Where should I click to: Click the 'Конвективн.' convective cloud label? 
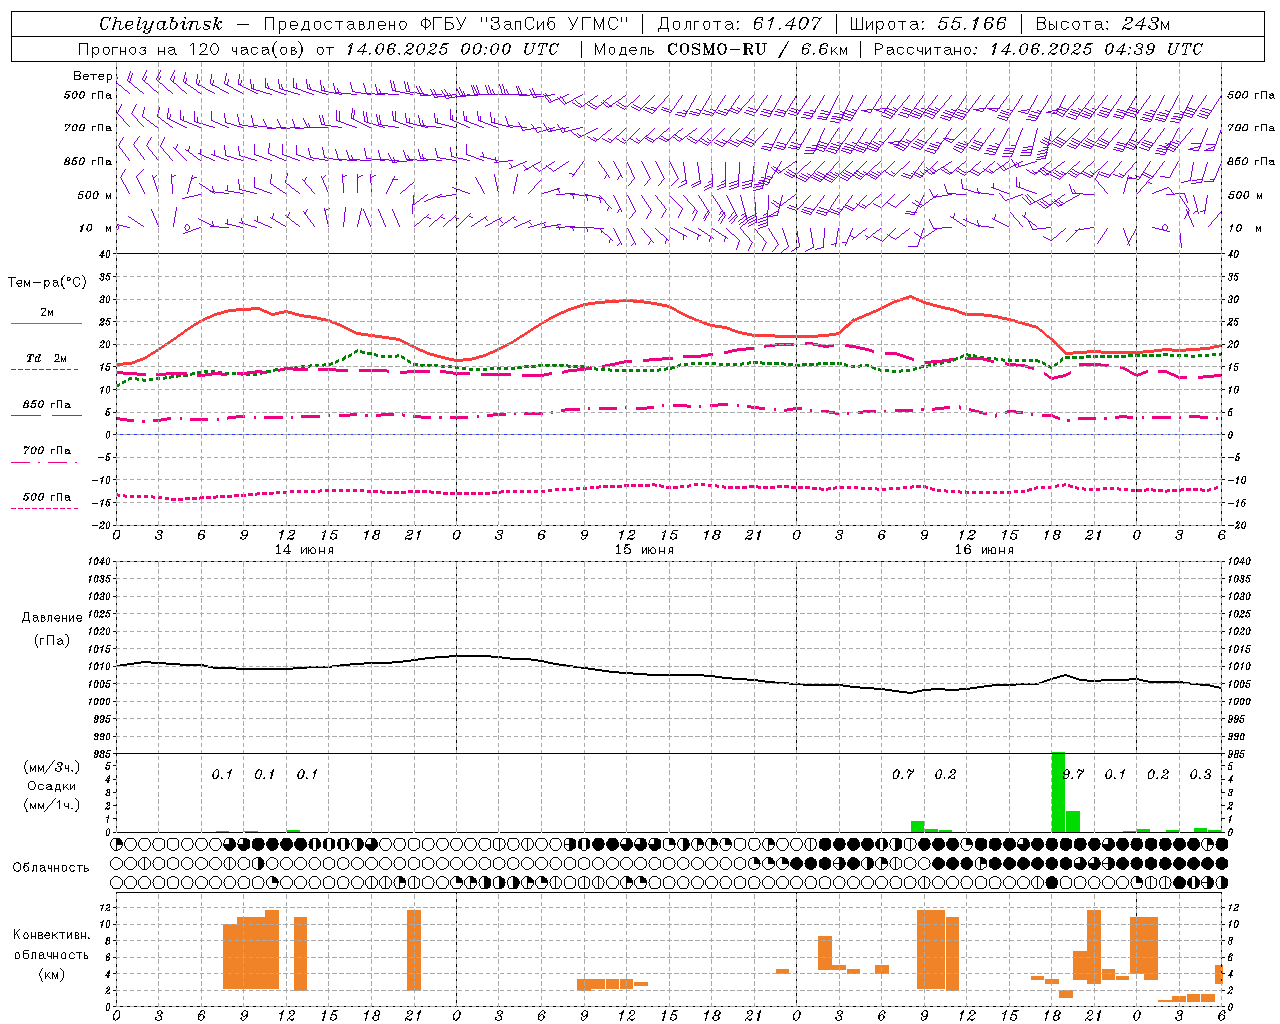click(x=51, y=935)
